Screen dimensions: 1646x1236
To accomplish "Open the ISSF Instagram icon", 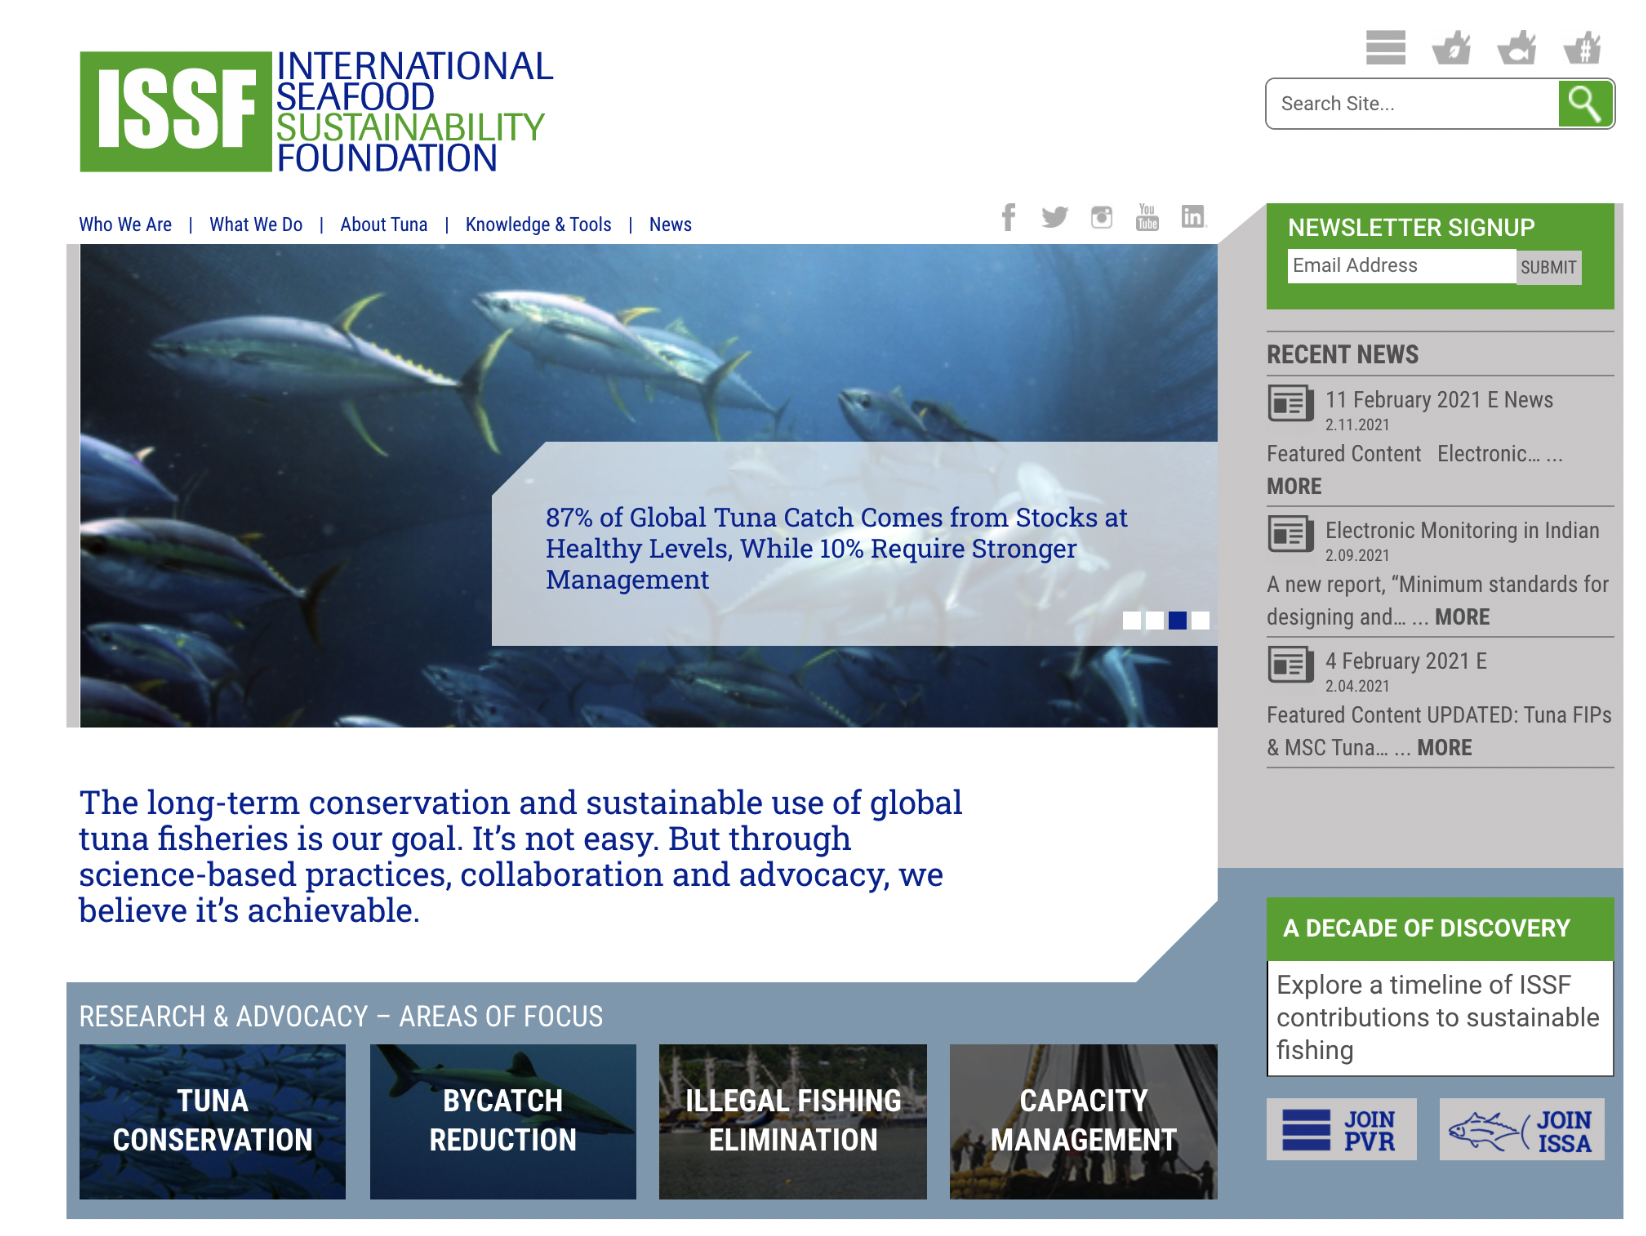I will point(1101,217).
